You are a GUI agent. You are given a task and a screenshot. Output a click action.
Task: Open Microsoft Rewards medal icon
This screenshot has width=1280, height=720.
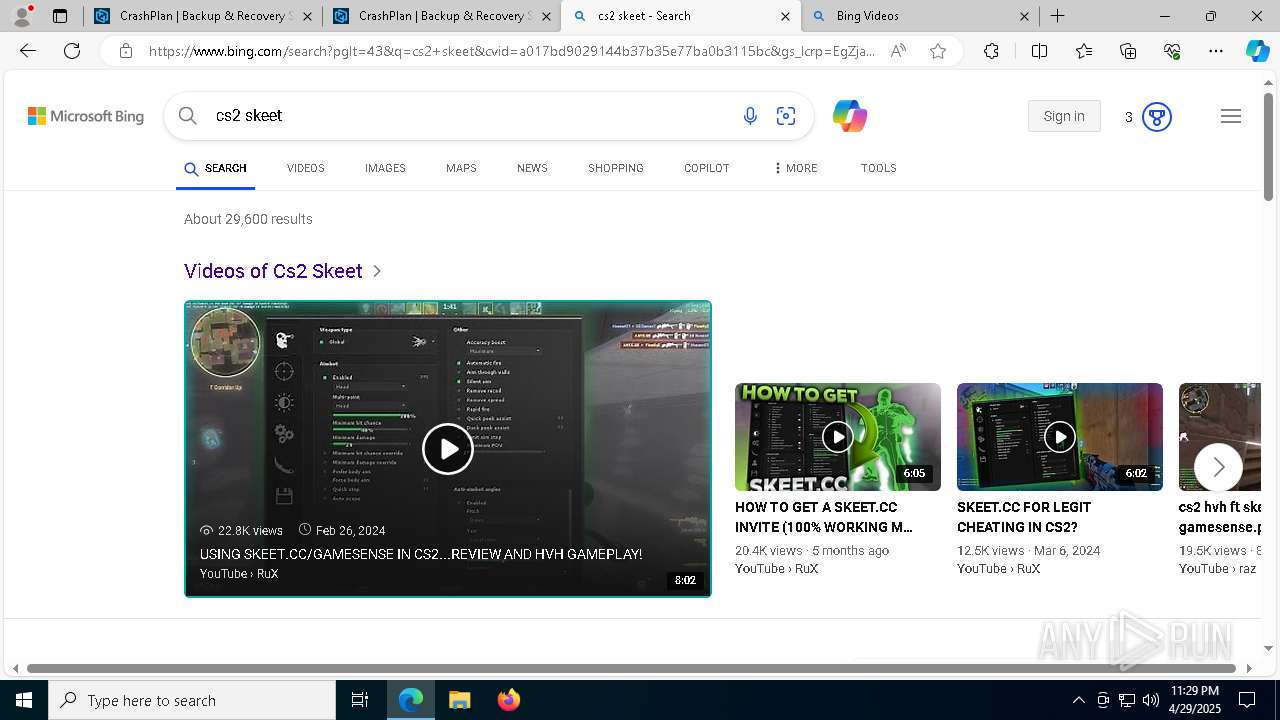[x=1157, y=117]
